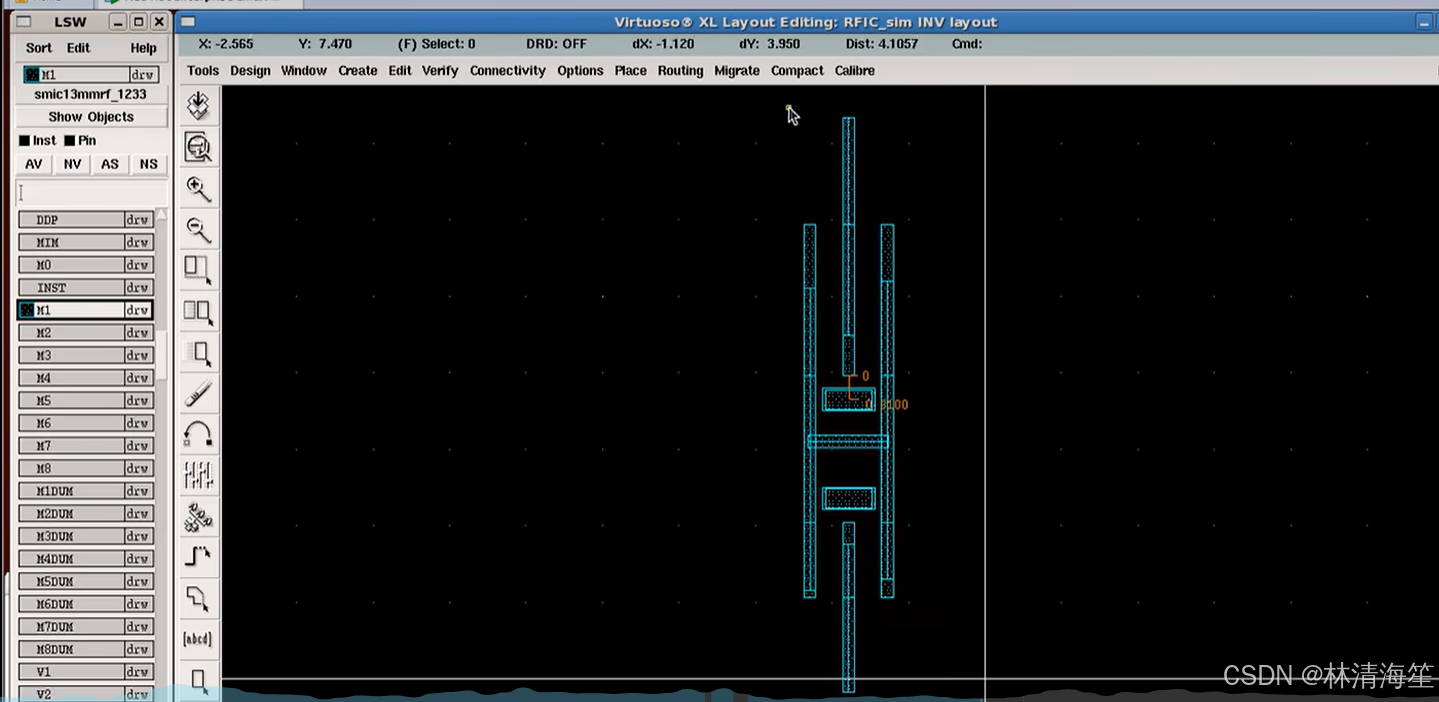The image size is (1439, 702).
Task: Select the MIM layer row
Action: pos(86,243)
